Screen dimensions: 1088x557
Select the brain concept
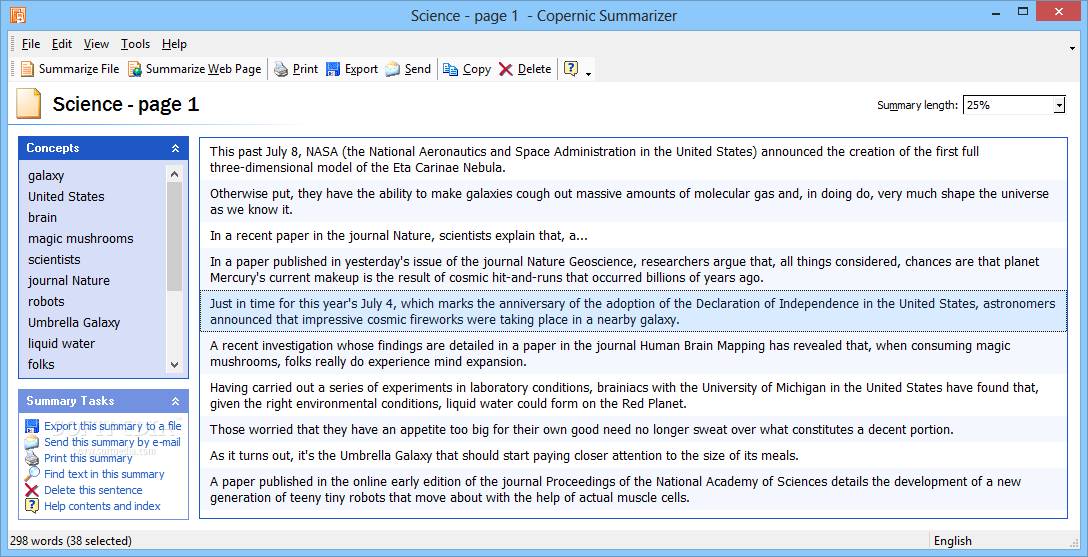42,217
